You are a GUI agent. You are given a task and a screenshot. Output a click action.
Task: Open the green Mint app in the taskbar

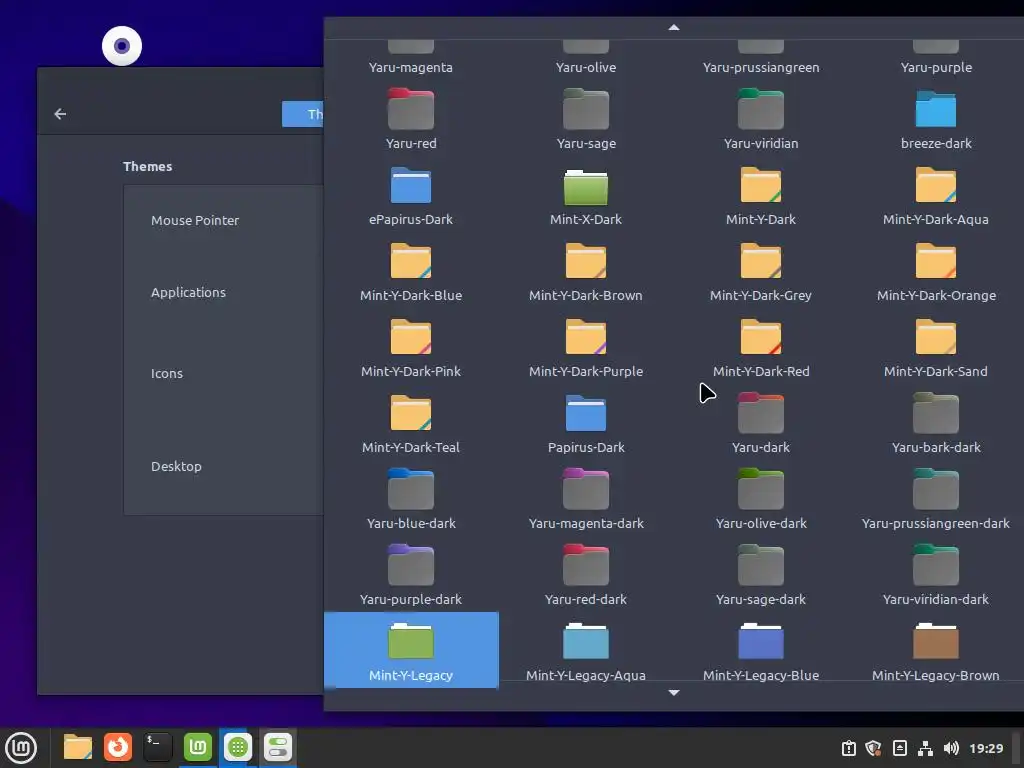[198, 747]
